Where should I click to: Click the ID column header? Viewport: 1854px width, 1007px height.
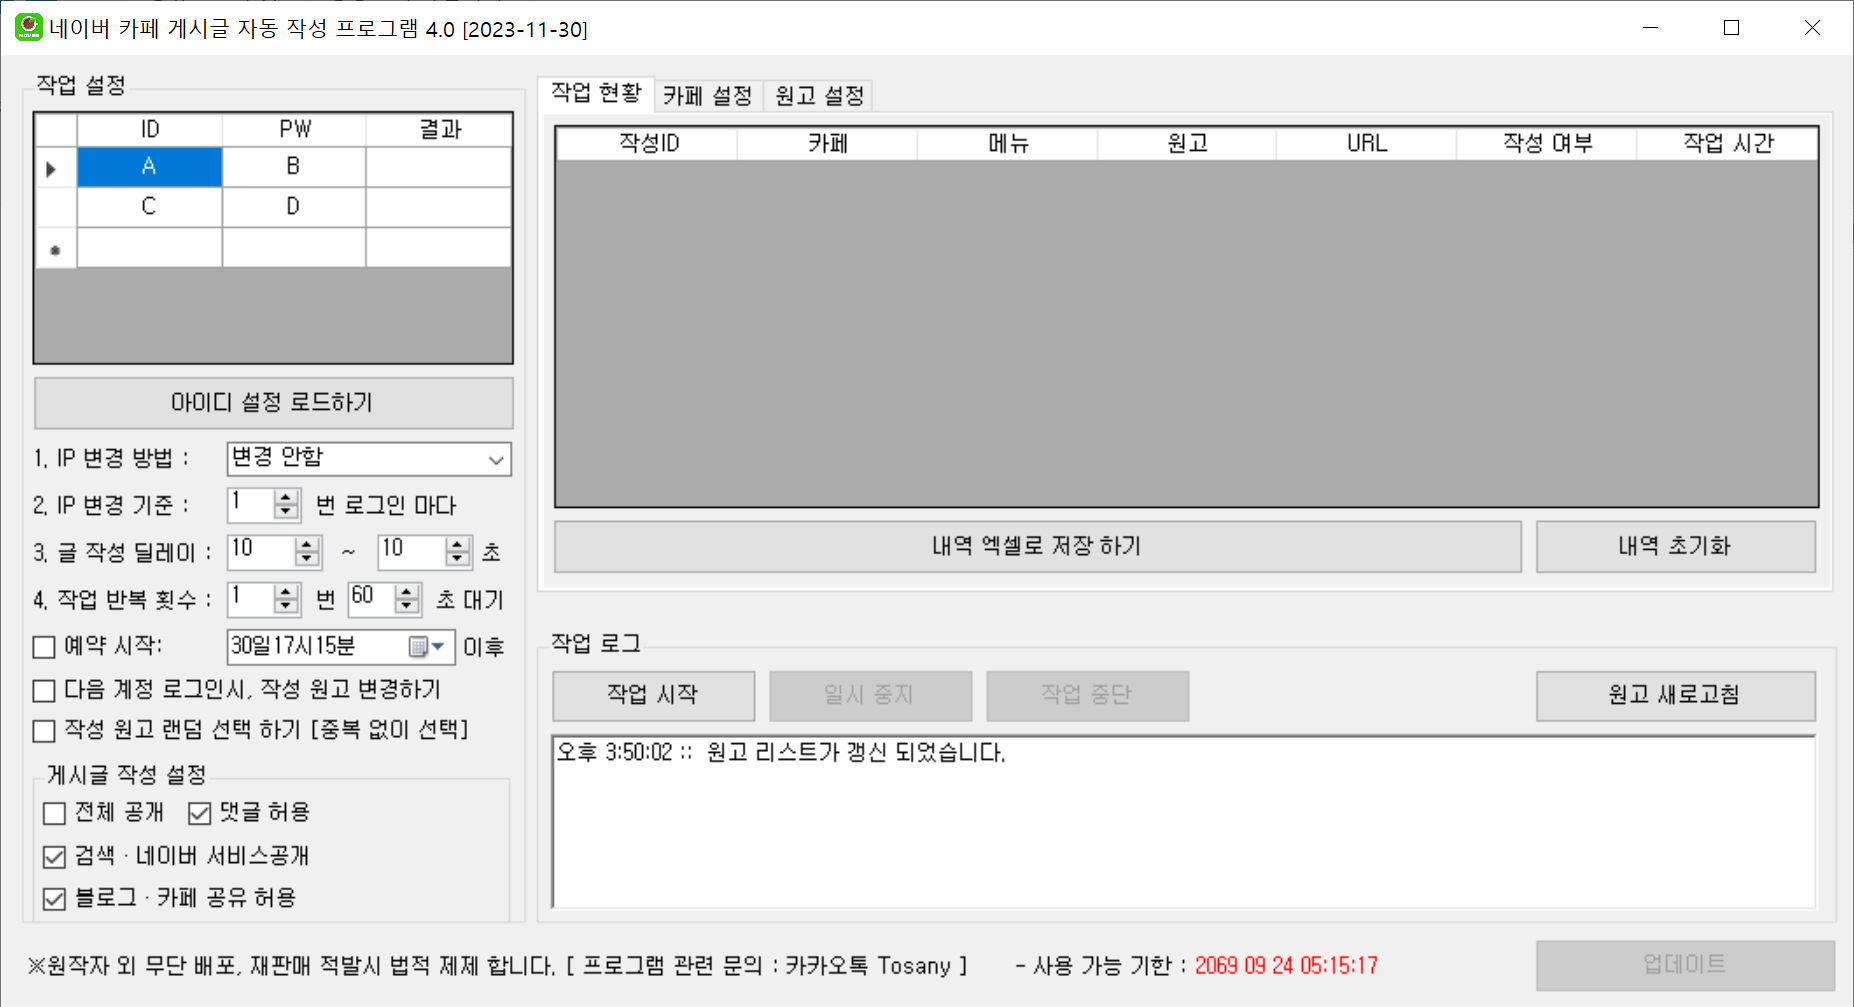click(149, 129)
